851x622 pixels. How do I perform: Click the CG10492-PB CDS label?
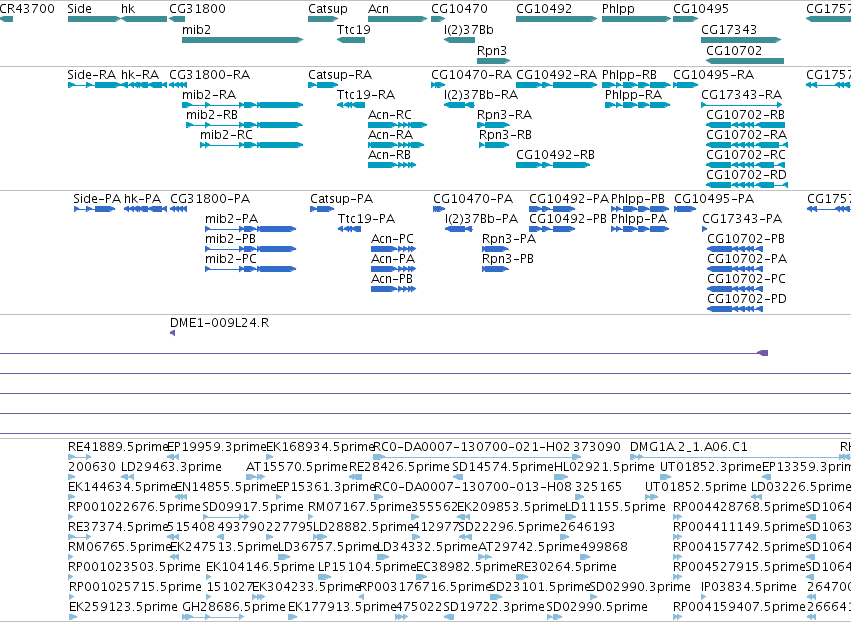pyautogui.click(x=568, y=219)
